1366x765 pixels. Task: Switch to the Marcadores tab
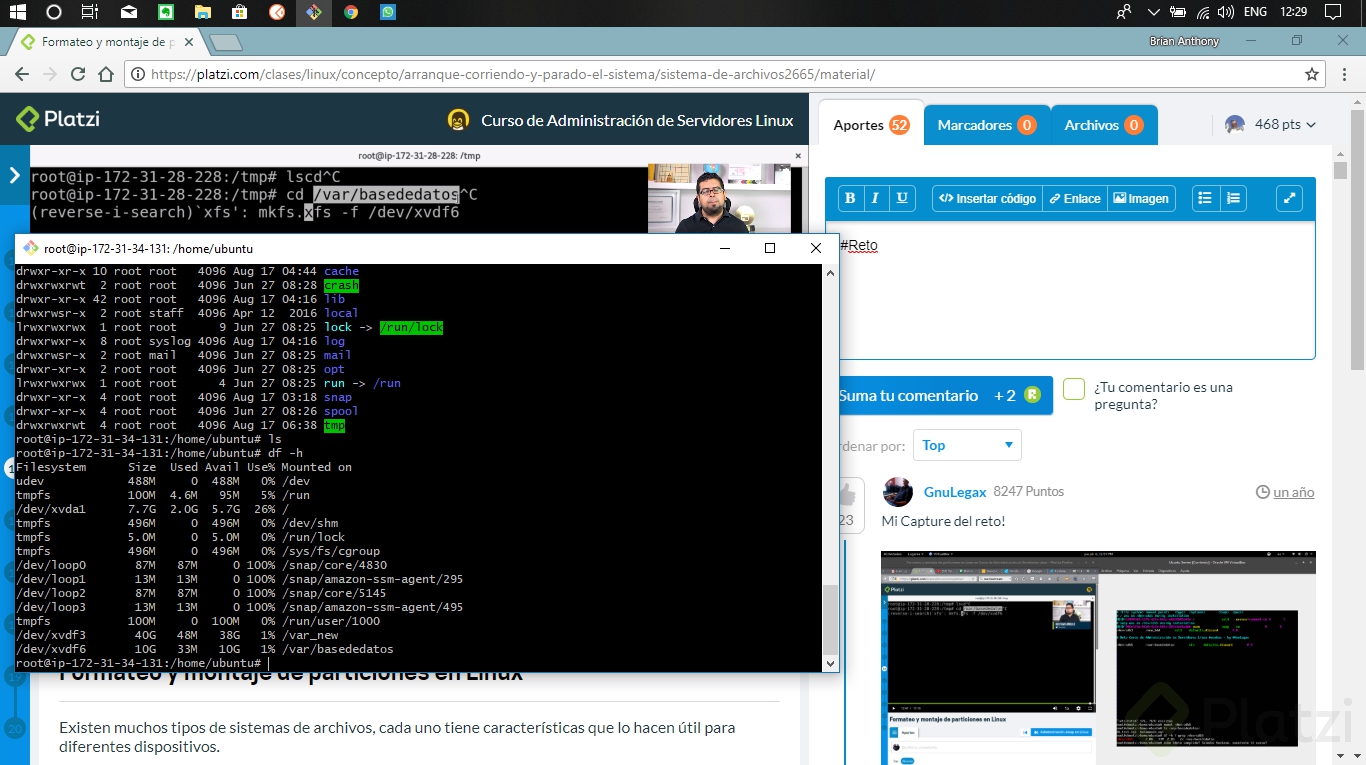[x=986, y=125]
